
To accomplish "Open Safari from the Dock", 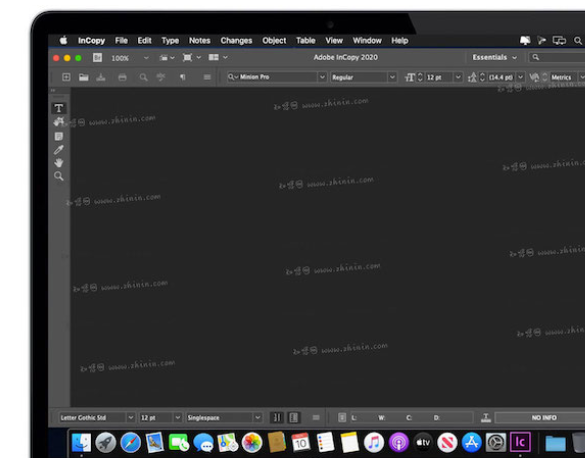I will [x=130, y=443].
